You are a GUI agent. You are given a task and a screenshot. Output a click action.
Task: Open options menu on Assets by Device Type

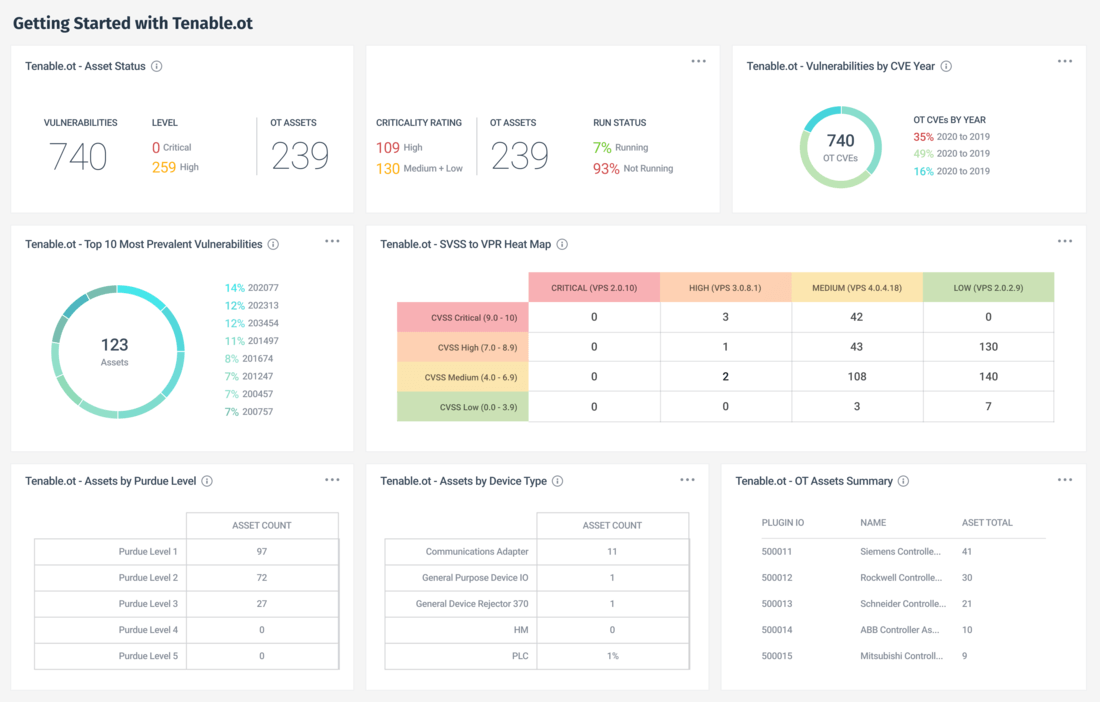click(688, 480)
